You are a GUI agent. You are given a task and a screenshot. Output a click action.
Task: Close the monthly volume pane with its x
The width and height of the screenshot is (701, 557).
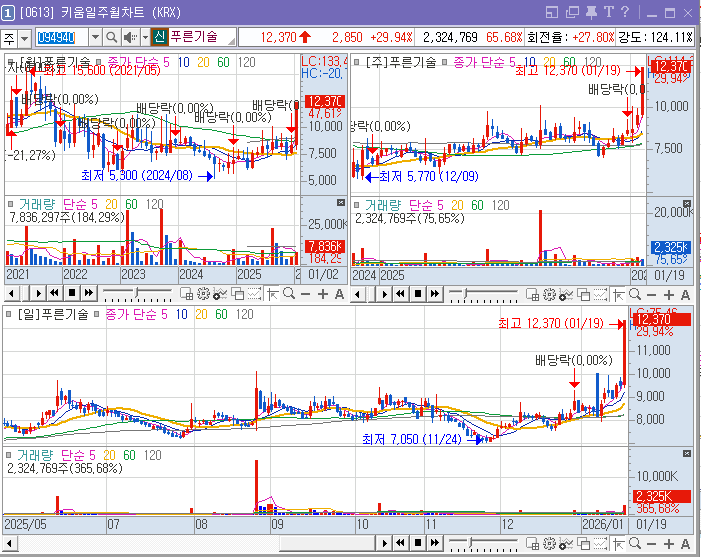click(x=341, y=203)
